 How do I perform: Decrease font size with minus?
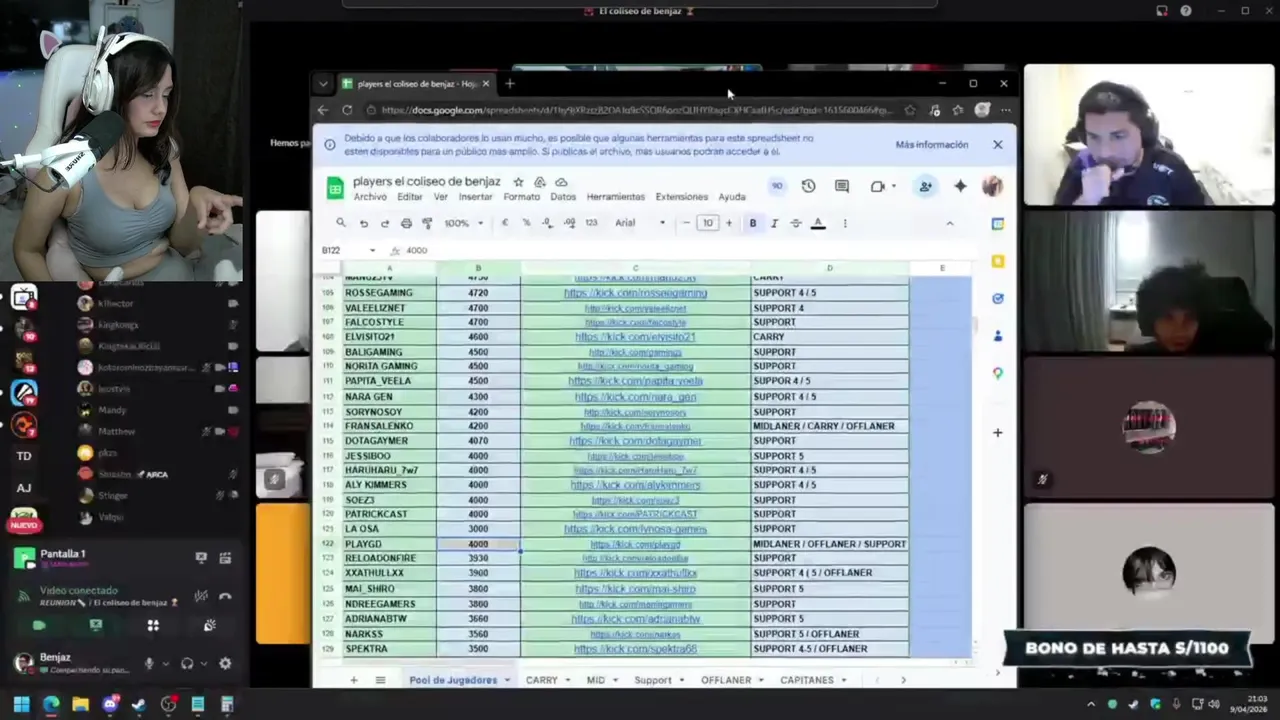pyautogui.click(x=686, y=223)
